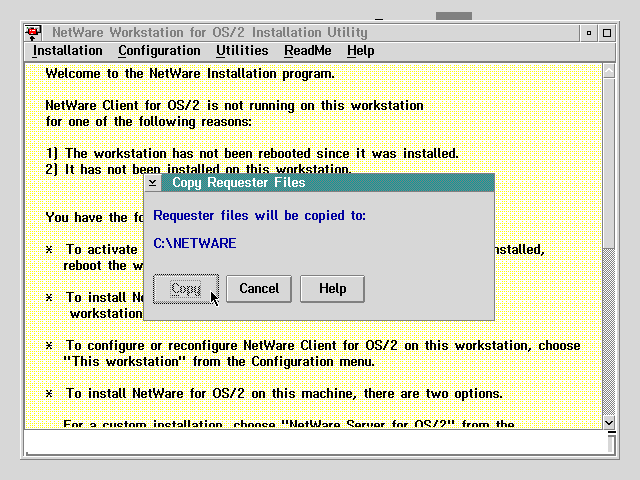
Task: Click the vertical scrollbar thumb
Action: (609, 163)
